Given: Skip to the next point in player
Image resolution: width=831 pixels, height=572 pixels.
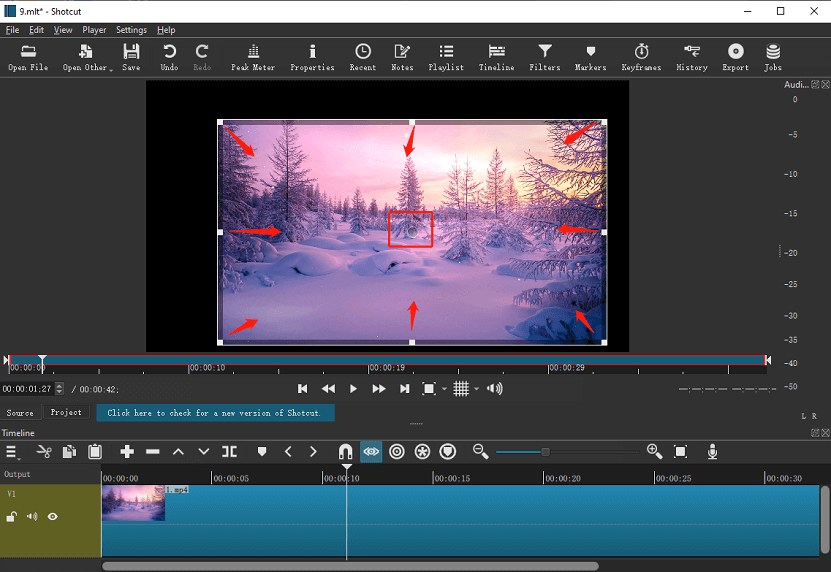Looking at the screenshot, I should tap(404, 389).
